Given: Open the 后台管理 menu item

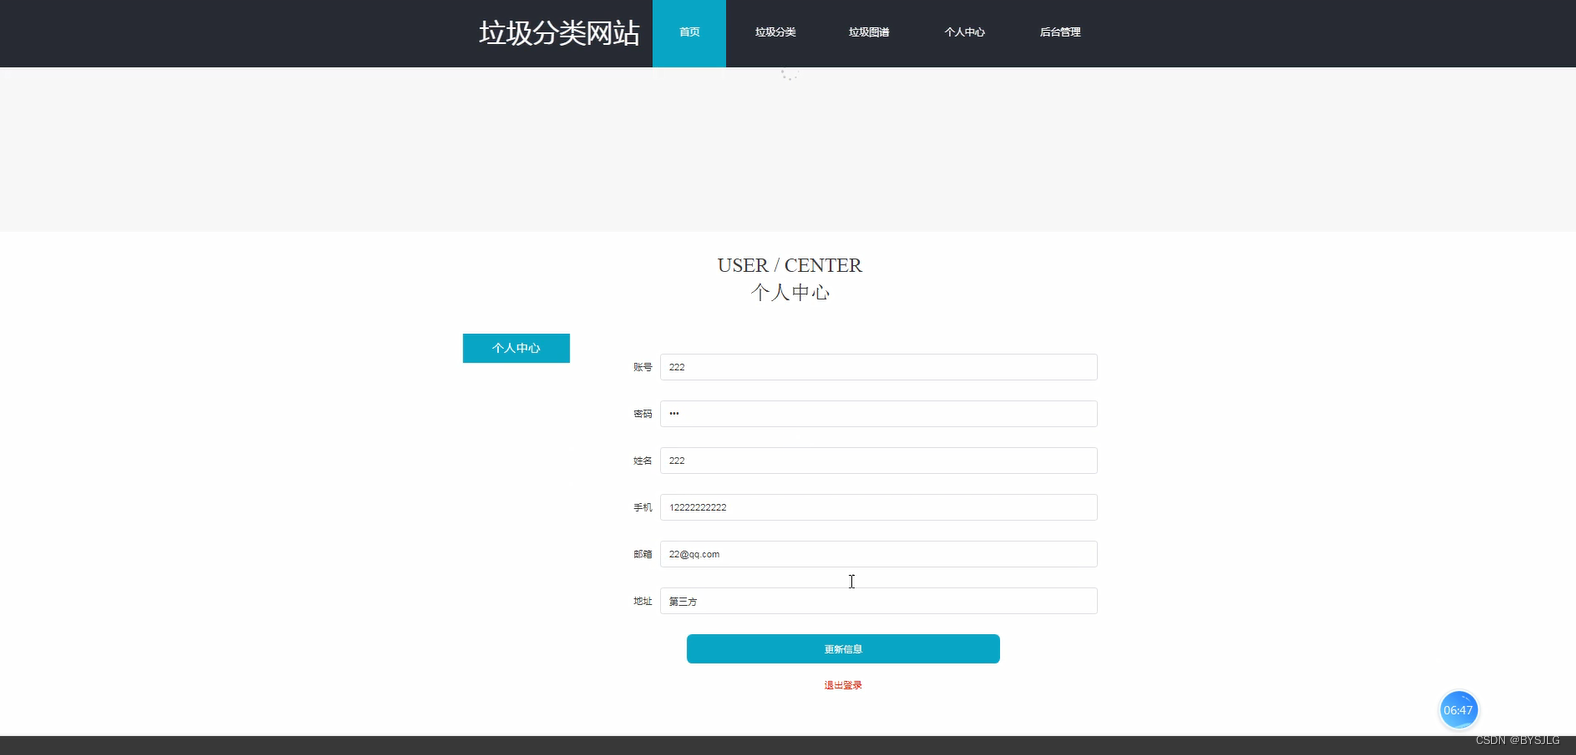Looking at the screenshot, I should [x=1060, y=33].
